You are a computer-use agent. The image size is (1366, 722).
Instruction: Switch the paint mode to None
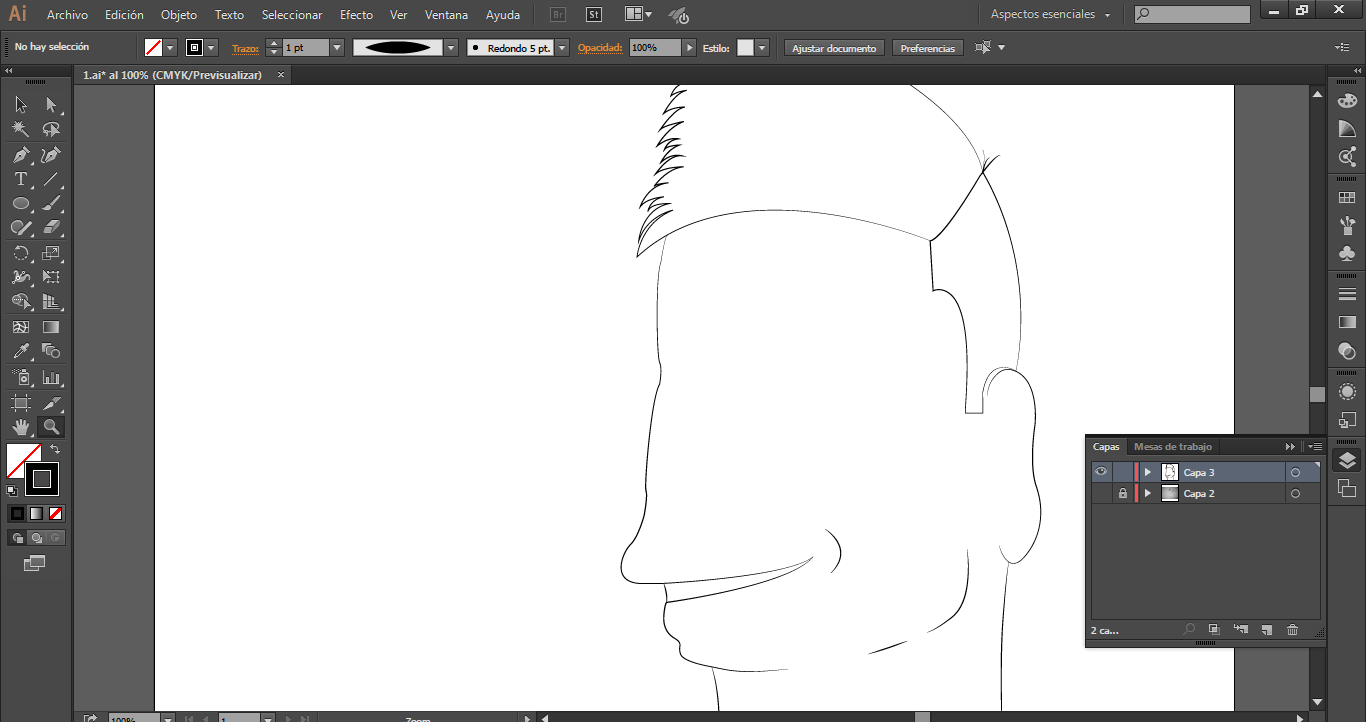click(x=56, y=514)
